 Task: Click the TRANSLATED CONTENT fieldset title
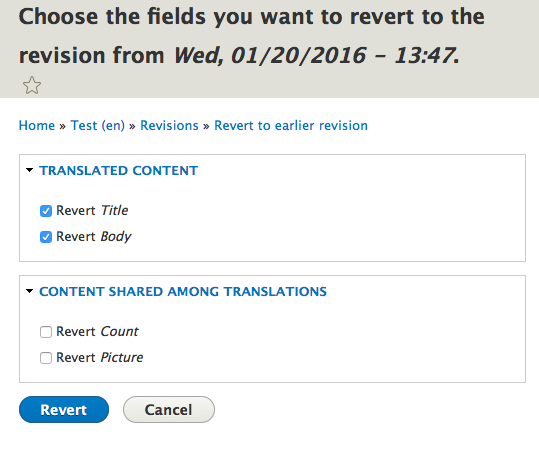point(119,170)
